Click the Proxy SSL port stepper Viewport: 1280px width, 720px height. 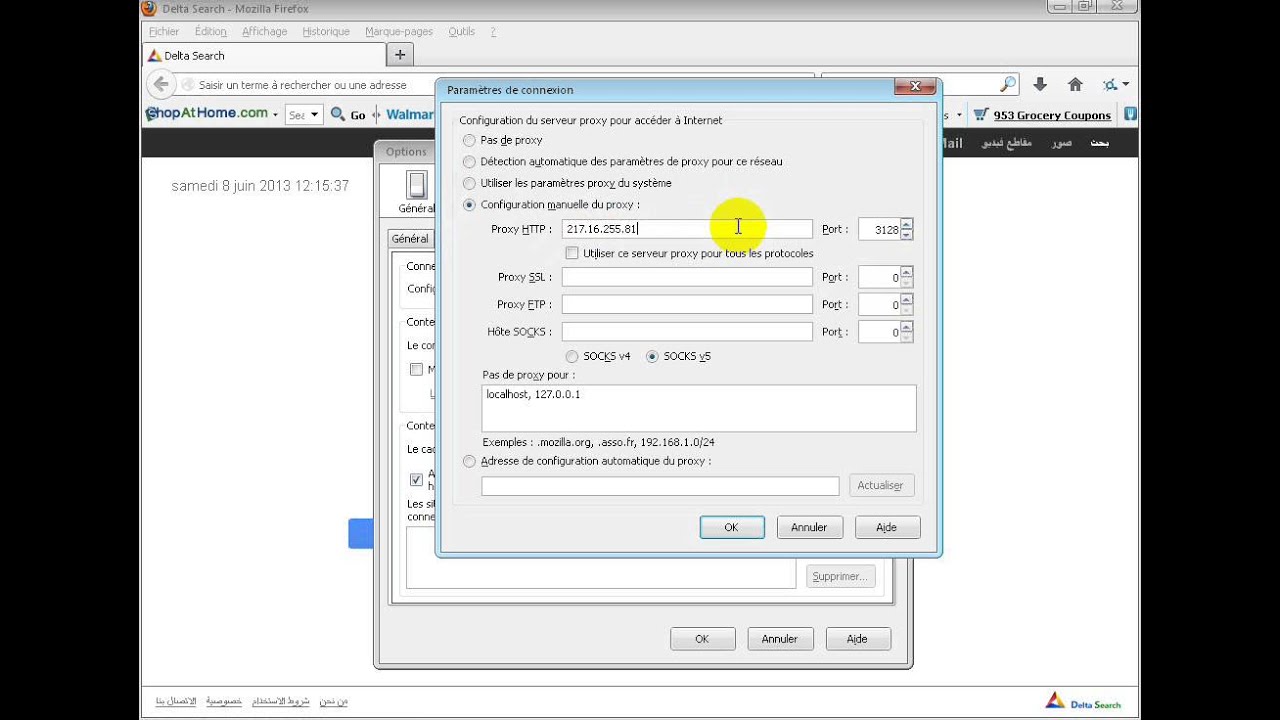(x=906, y=277)
